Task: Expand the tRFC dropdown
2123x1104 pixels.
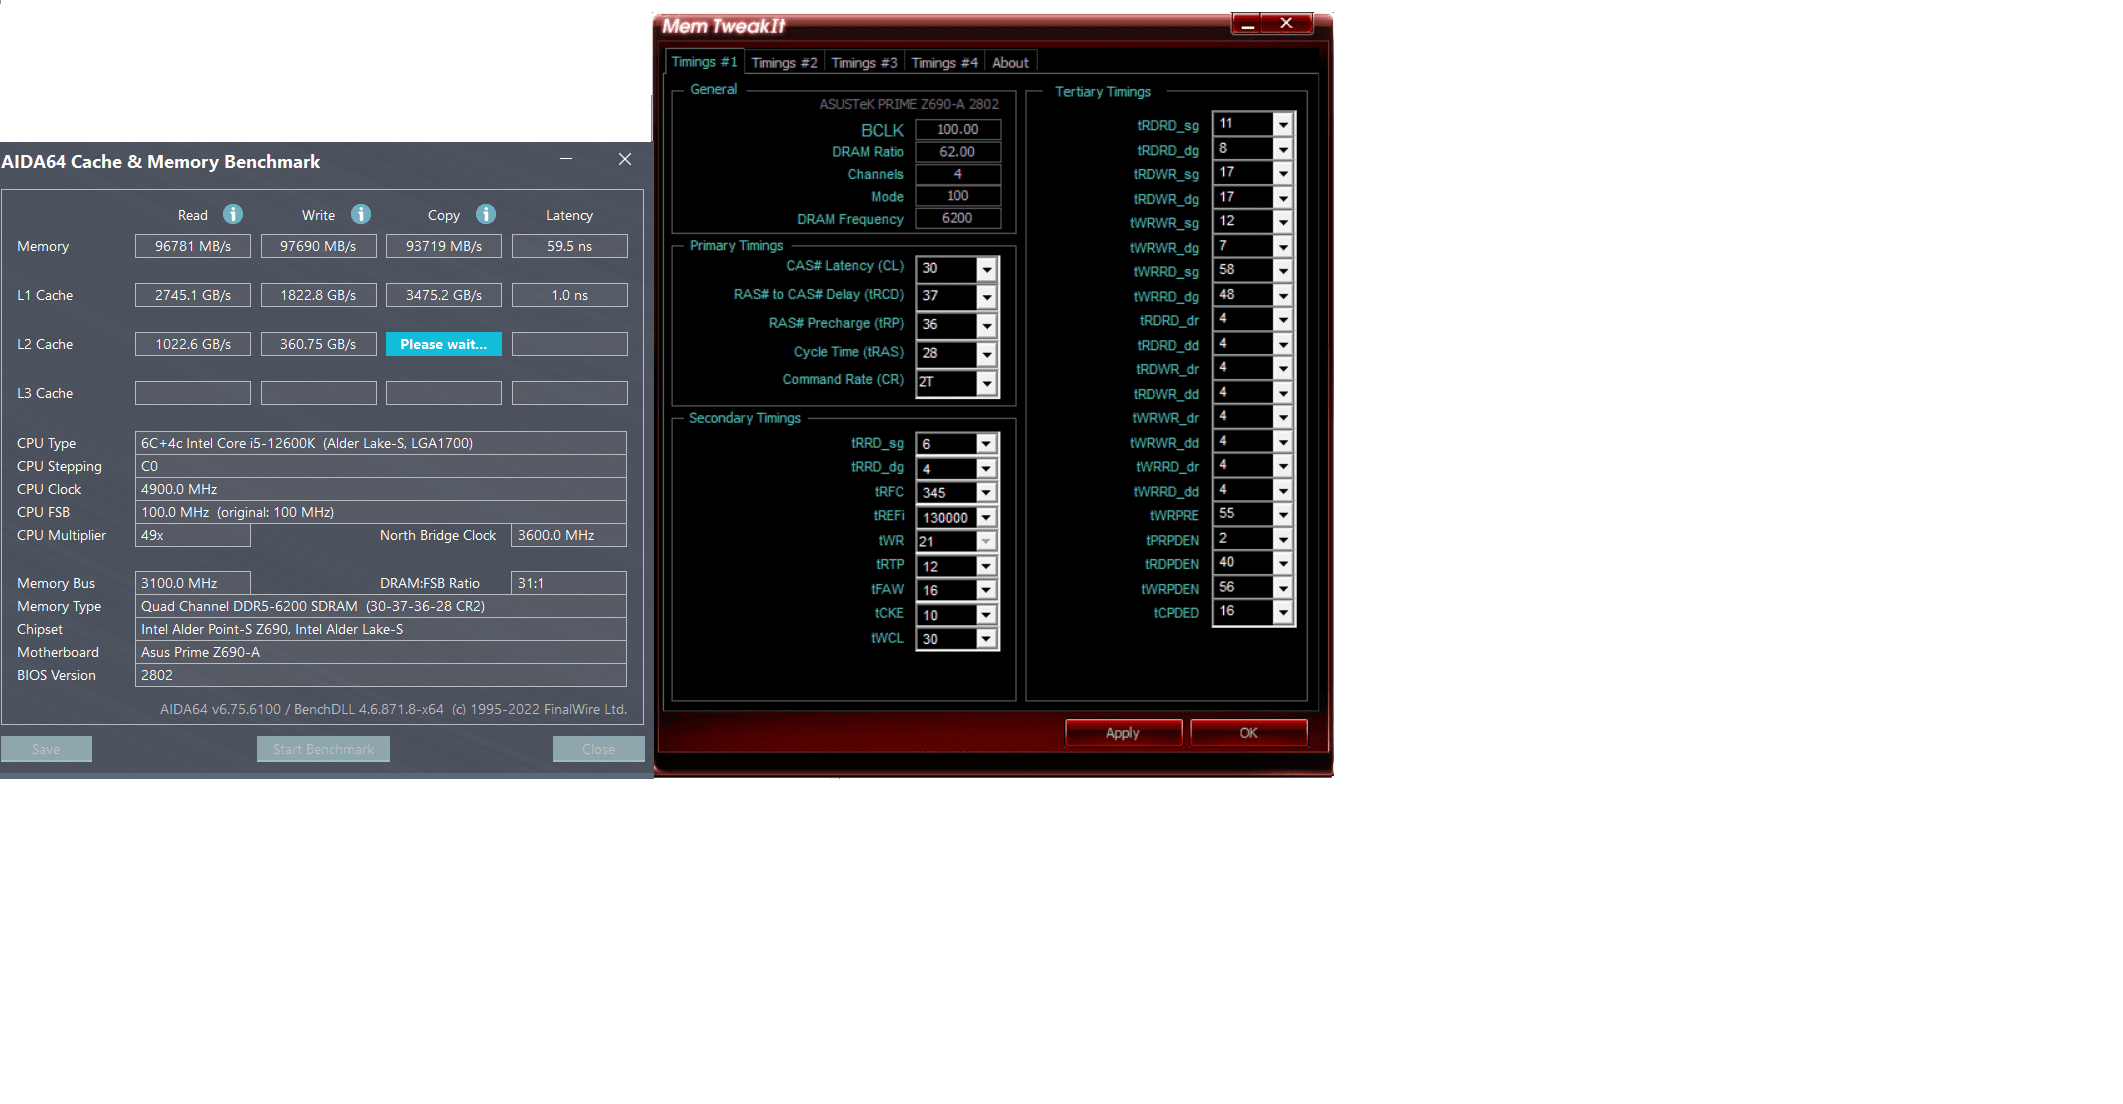Action: [986, 493]
